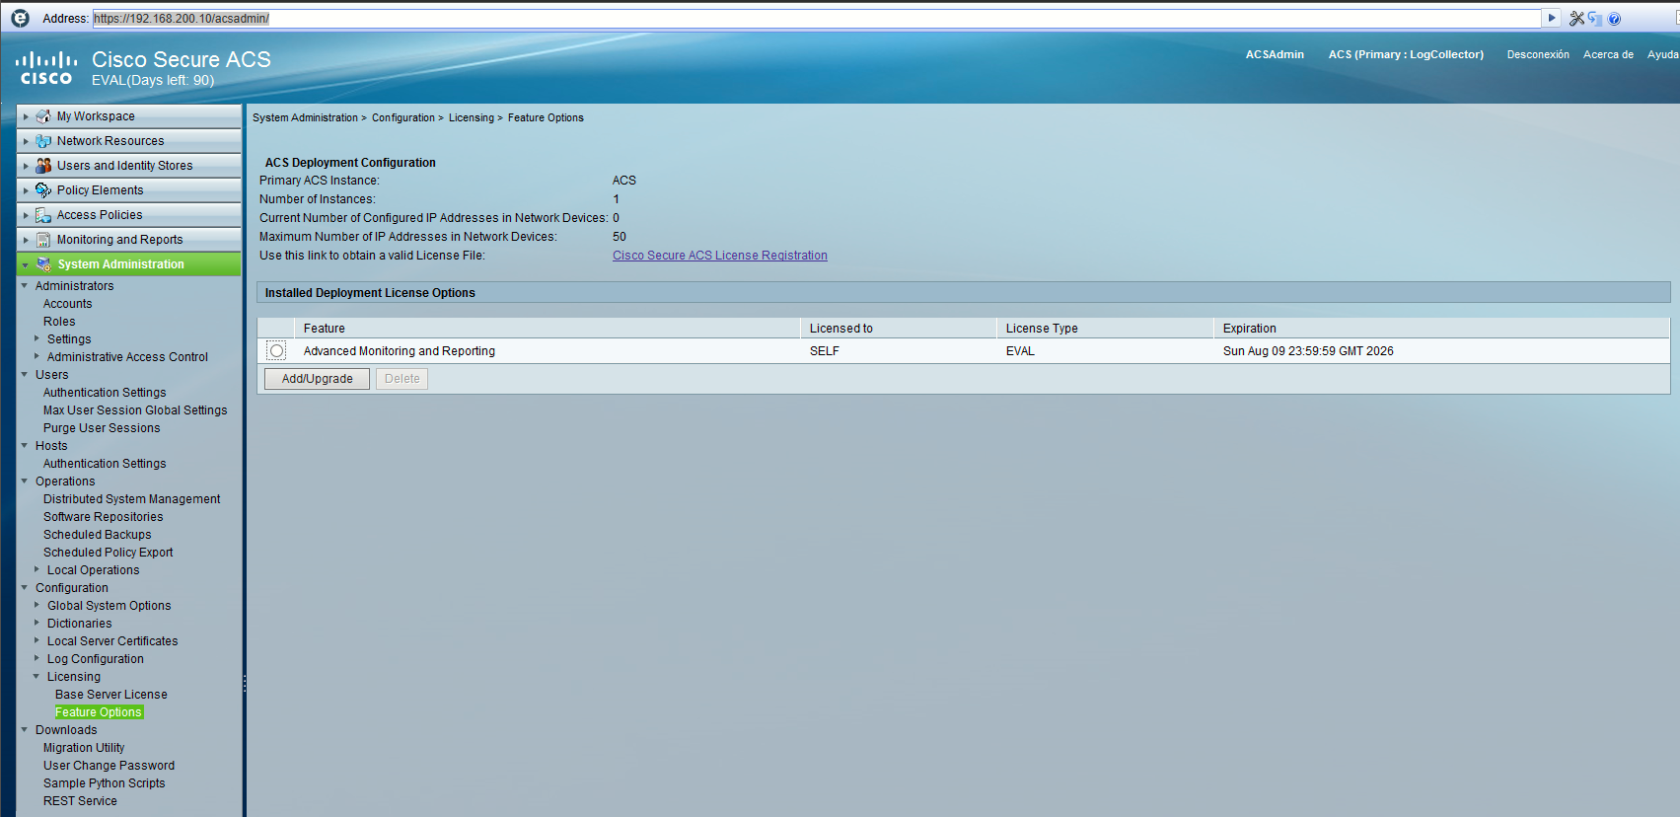Open Users and Identity Stores menu
The image size is (1680, 817).
click(129, 166)
